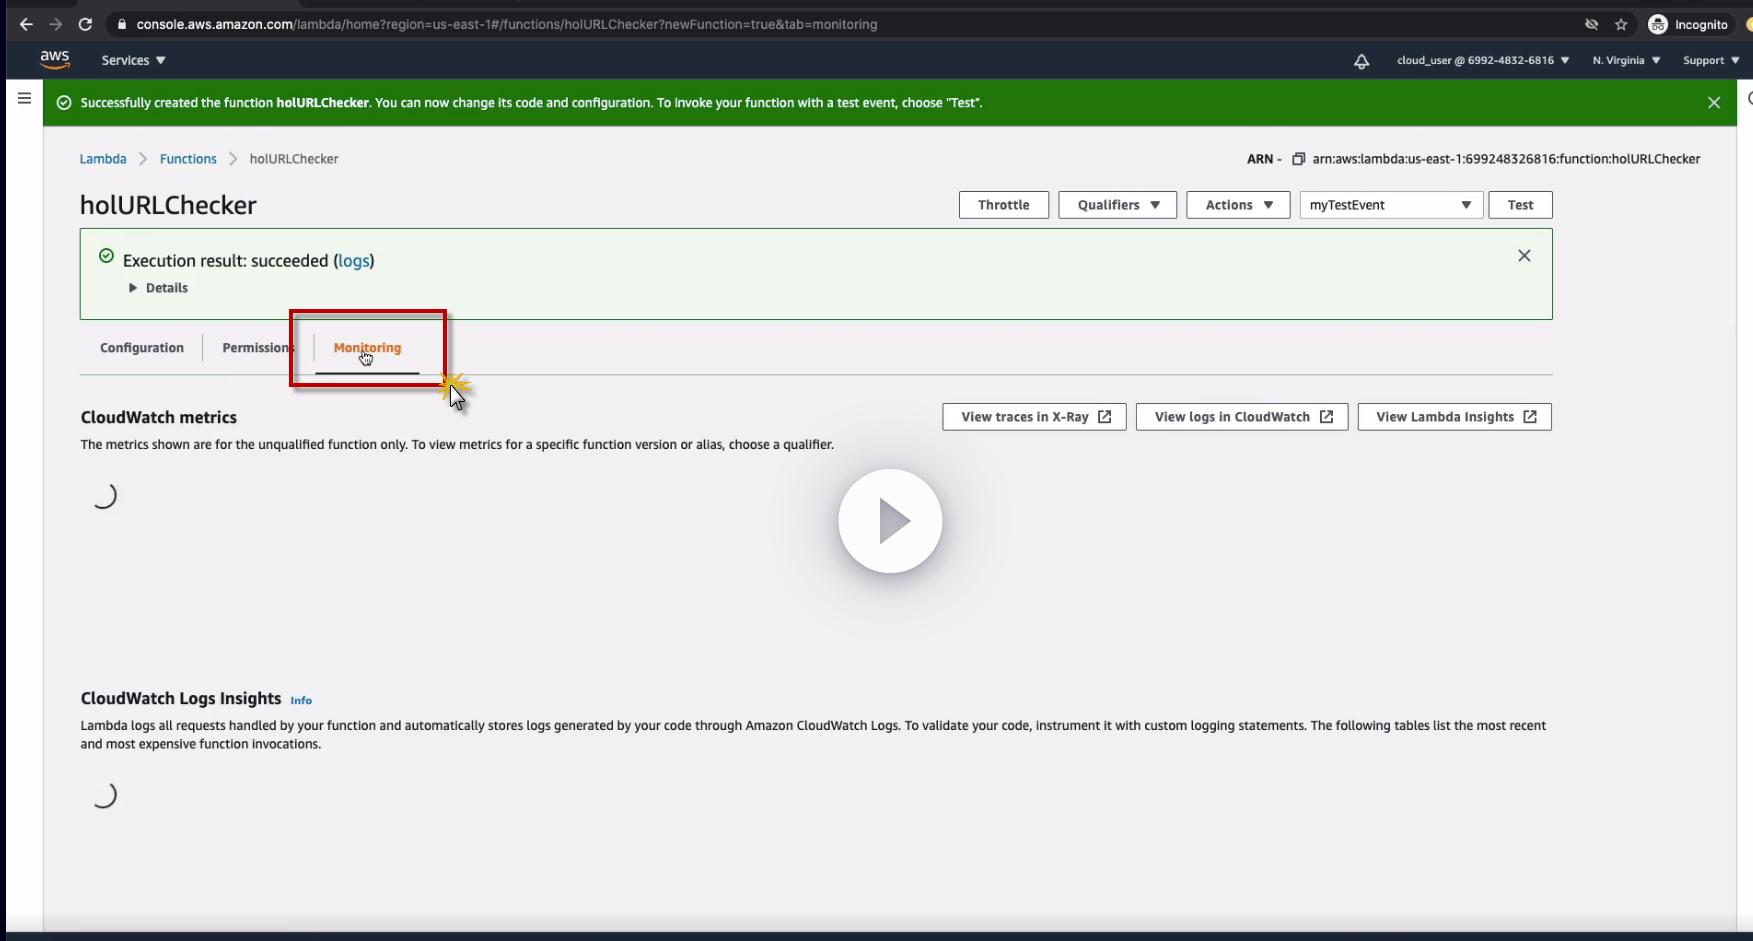This screenshot has height=941, width=1753.
Task: Open the Qualifiers dropdown
Action: coord(1118,205)
